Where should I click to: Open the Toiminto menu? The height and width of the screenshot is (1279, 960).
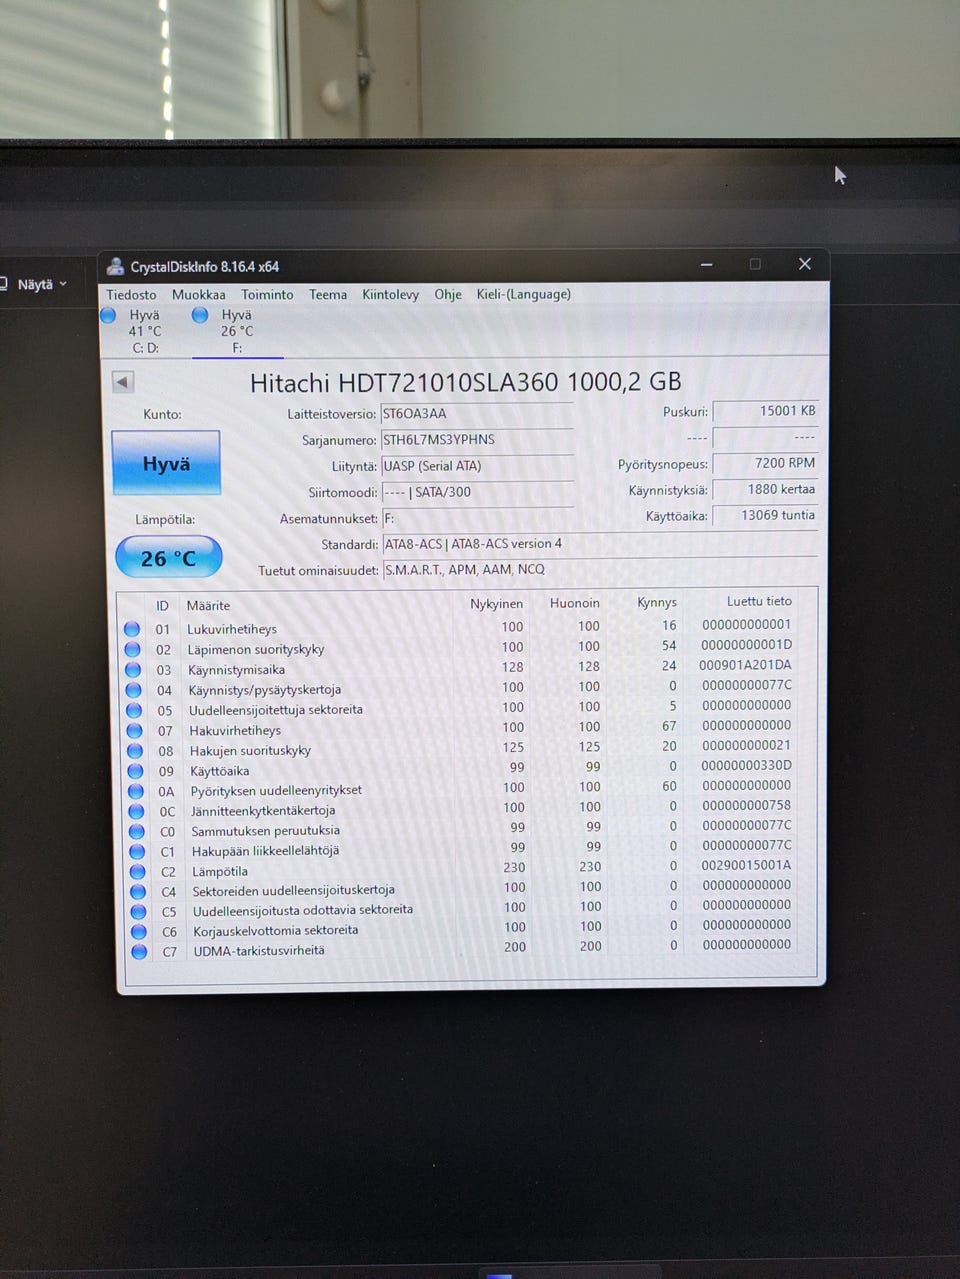(x=267, y=295)
